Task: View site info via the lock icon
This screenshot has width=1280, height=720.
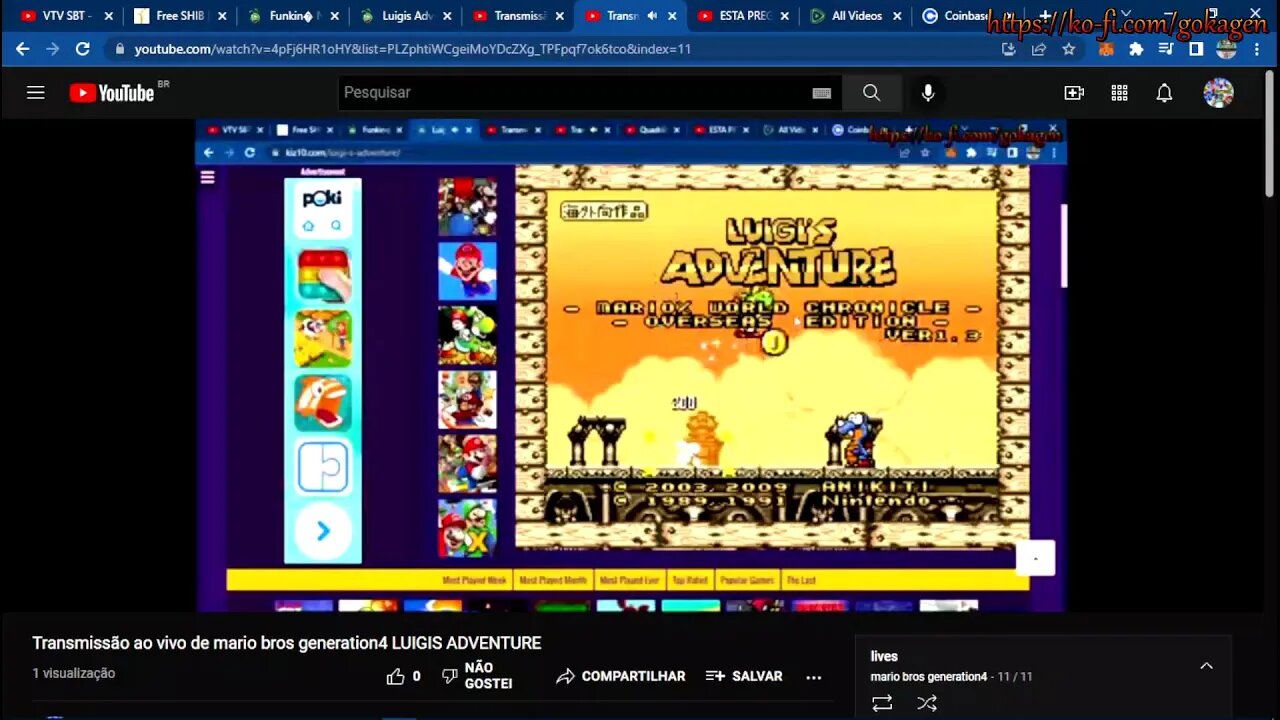Action: coord(120,49)
